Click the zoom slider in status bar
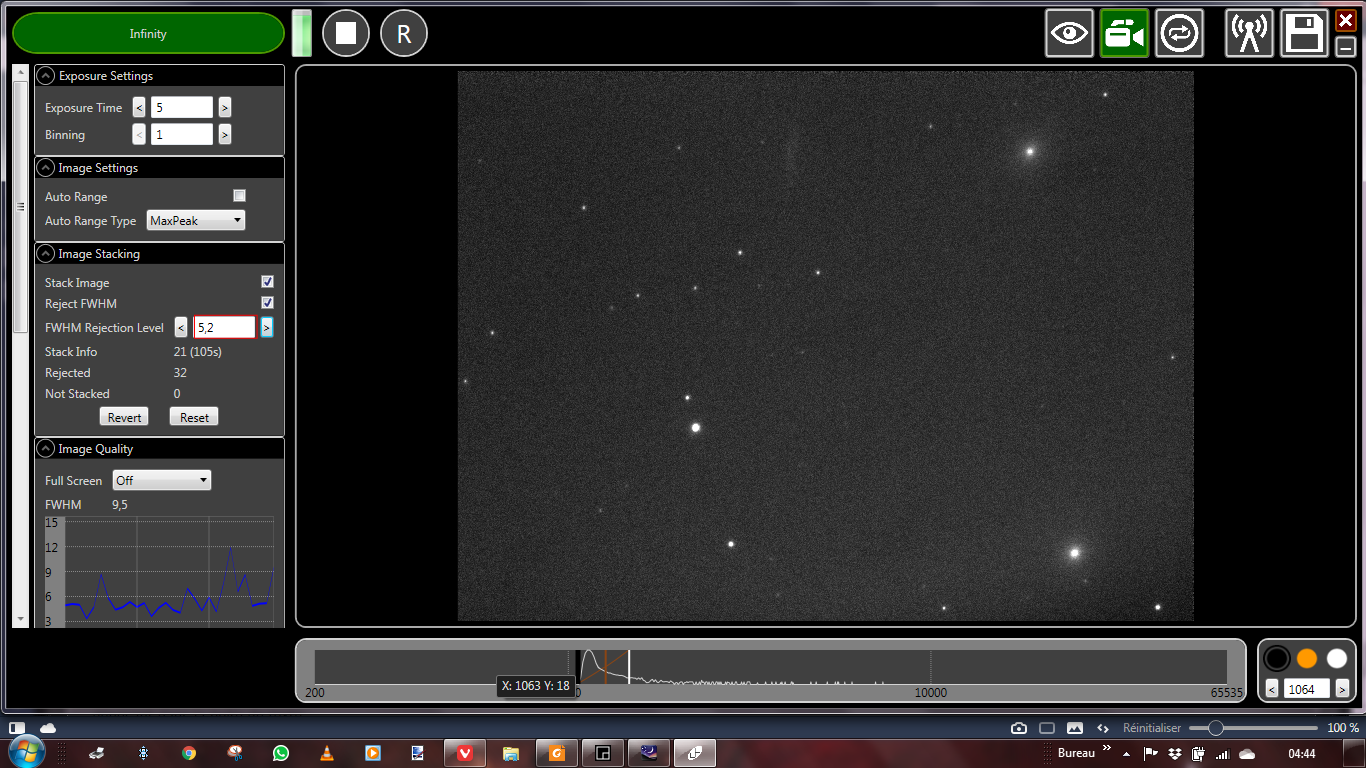 click(1254, 728)
